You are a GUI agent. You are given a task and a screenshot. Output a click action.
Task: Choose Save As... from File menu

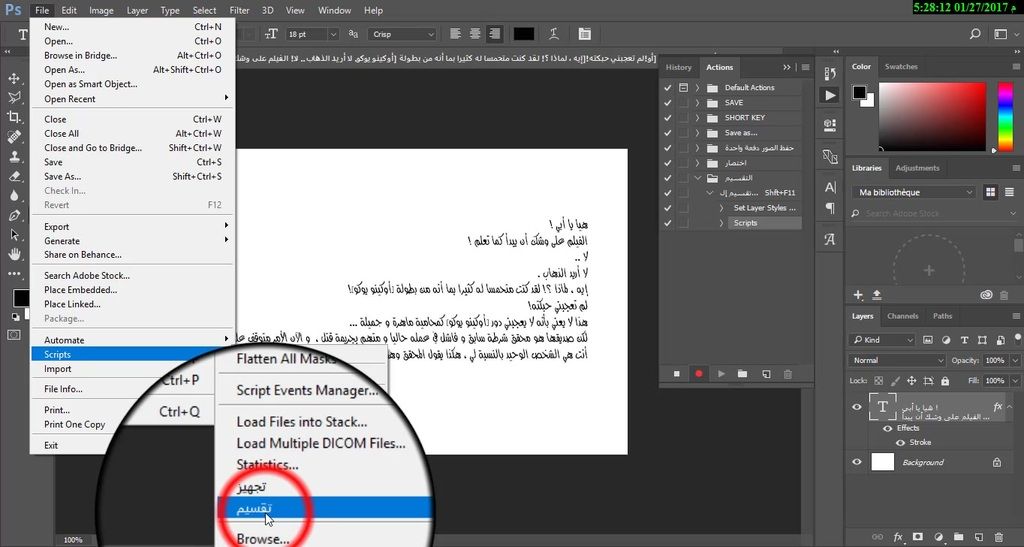133,176
